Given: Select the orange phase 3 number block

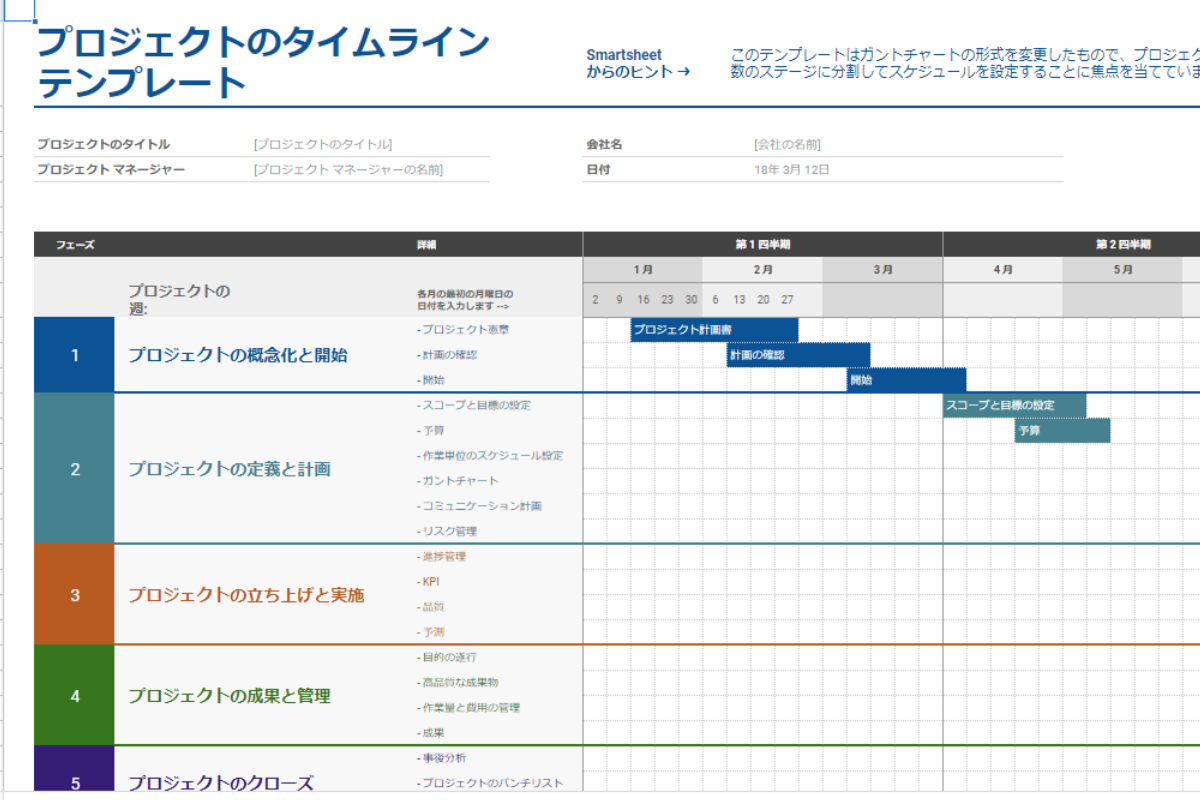Looking at the screenshot, I should pos(75,595).
